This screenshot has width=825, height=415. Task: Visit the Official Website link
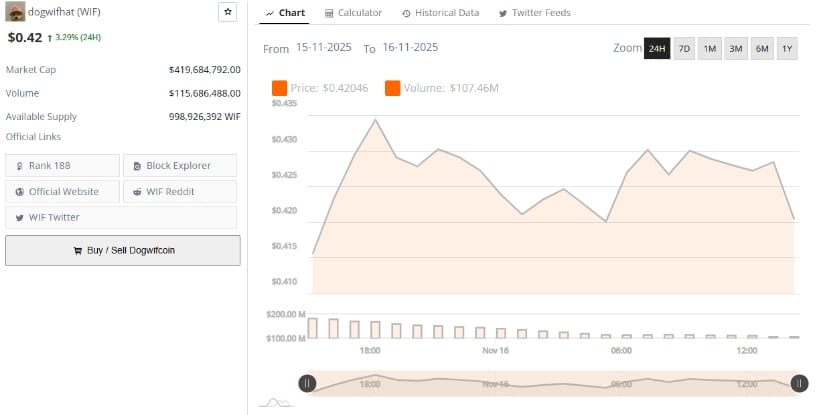(62, 191)
